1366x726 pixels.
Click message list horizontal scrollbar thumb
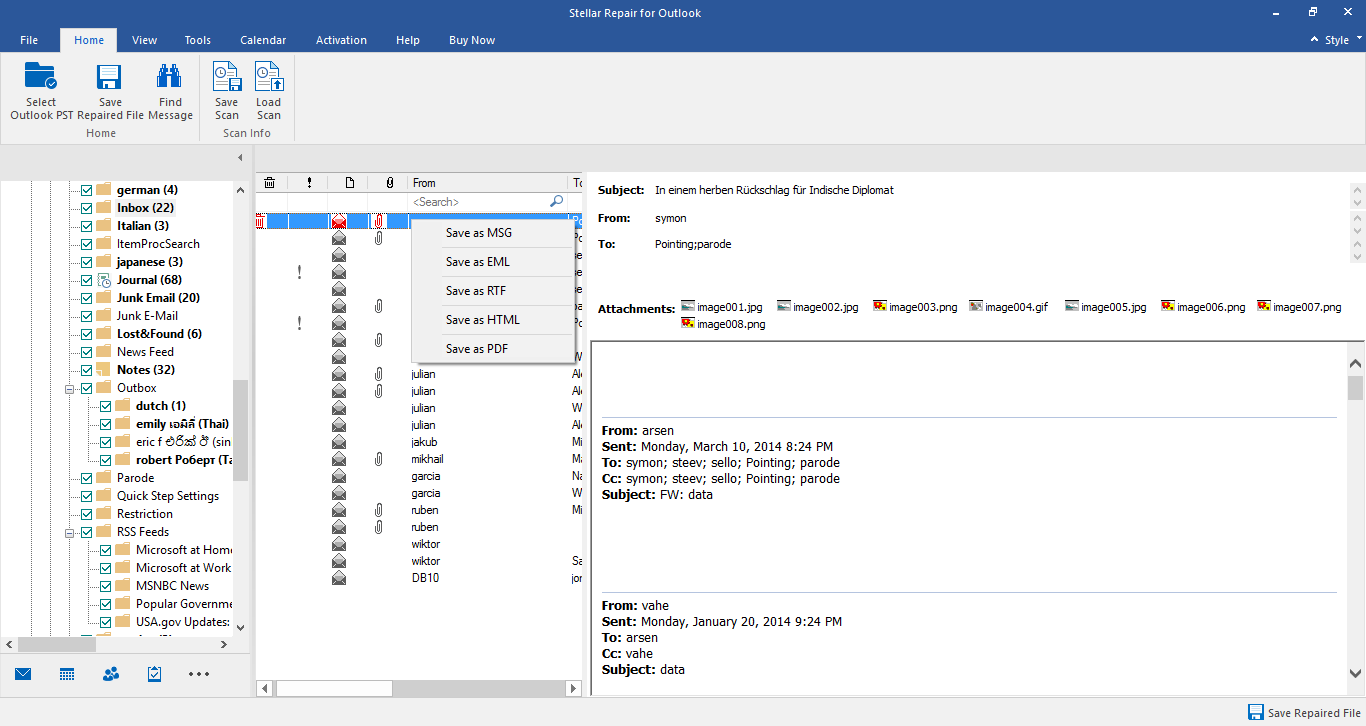click(334, 688)
